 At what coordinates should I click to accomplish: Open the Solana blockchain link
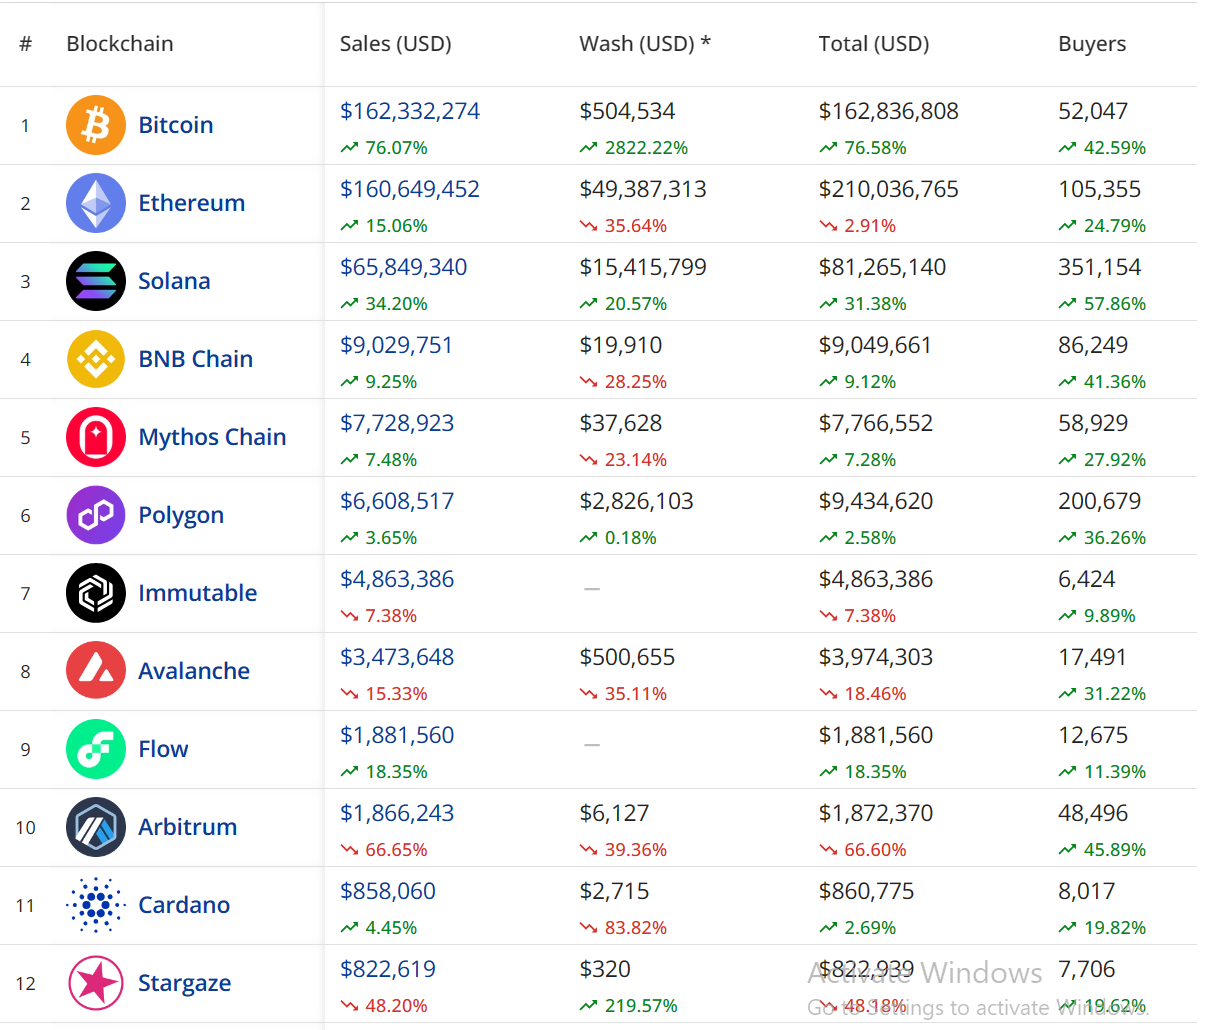[174, 281]
